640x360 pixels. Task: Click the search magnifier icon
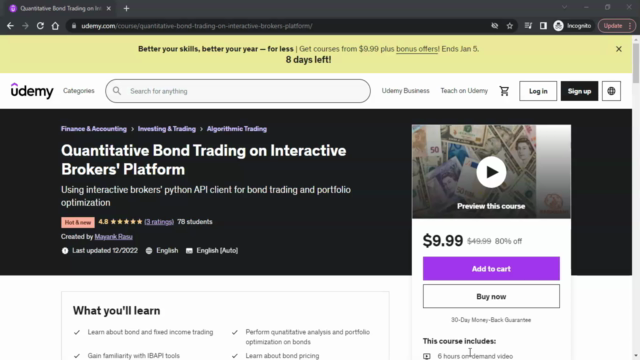117,91
